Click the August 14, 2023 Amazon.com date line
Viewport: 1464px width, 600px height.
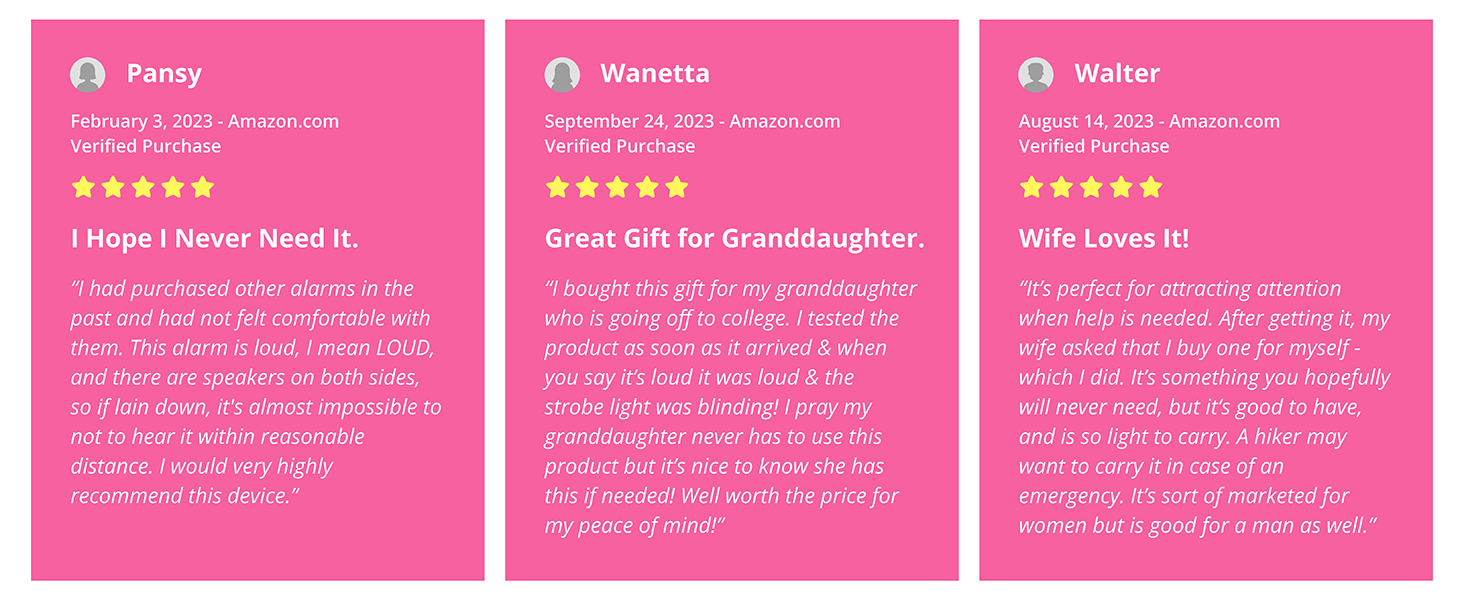1149,122
